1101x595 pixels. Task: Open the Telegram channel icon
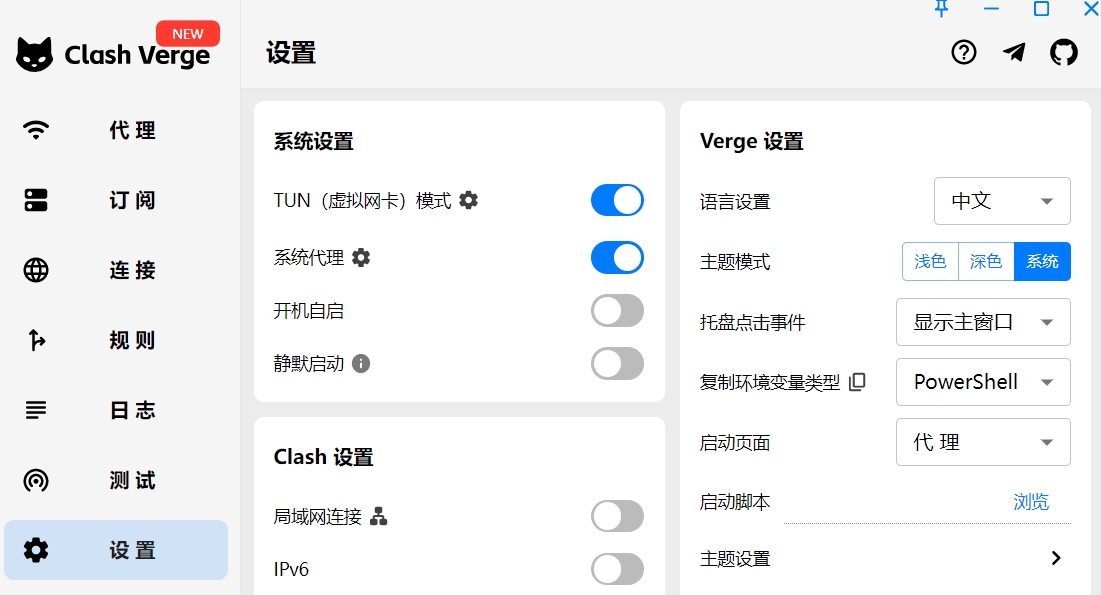tap(1014, 52)
